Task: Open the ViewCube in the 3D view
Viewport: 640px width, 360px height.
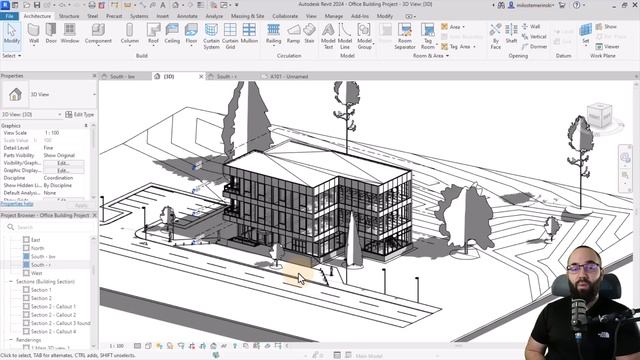Action: 599,116
